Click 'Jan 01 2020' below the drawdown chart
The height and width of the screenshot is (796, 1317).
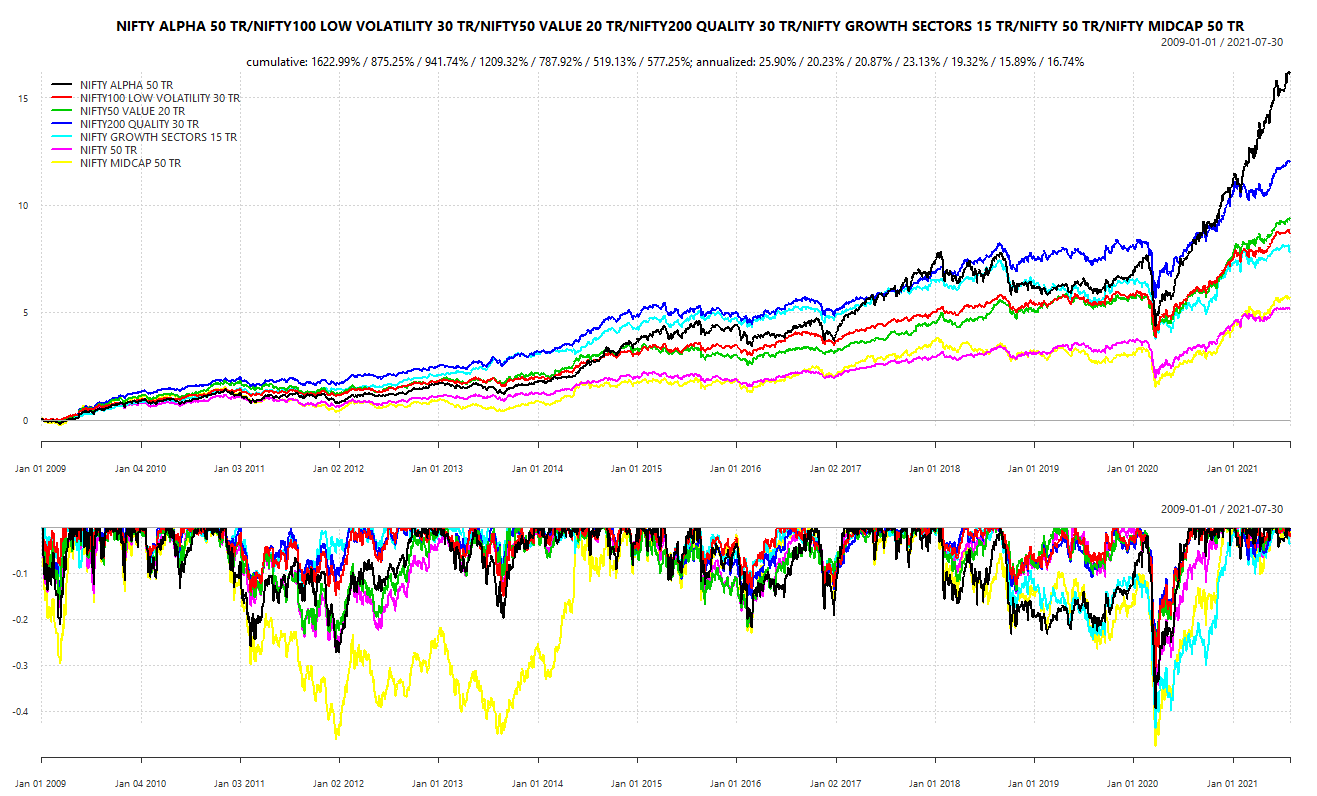click(1132, 784)
